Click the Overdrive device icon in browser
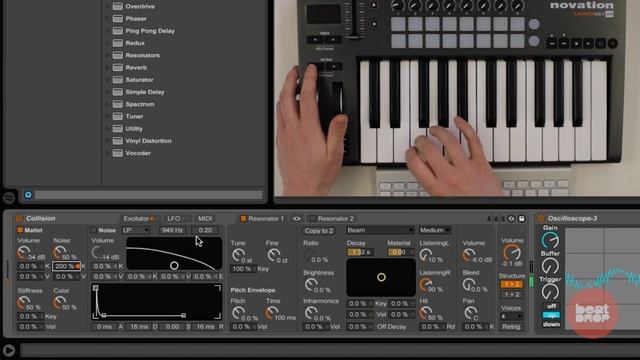The width and height of the screenshot is (640, 360). pyautogui.click(x=118, y=7)
